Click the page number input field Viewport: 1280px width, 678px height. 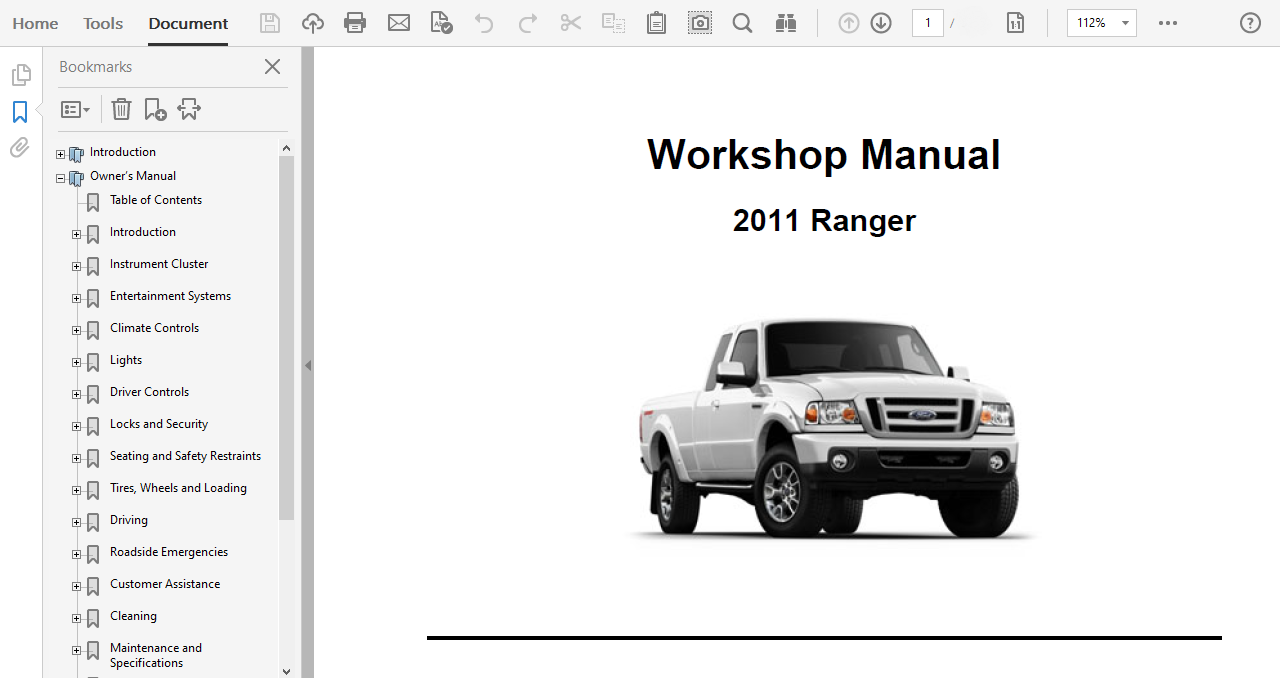click(927, 23)
